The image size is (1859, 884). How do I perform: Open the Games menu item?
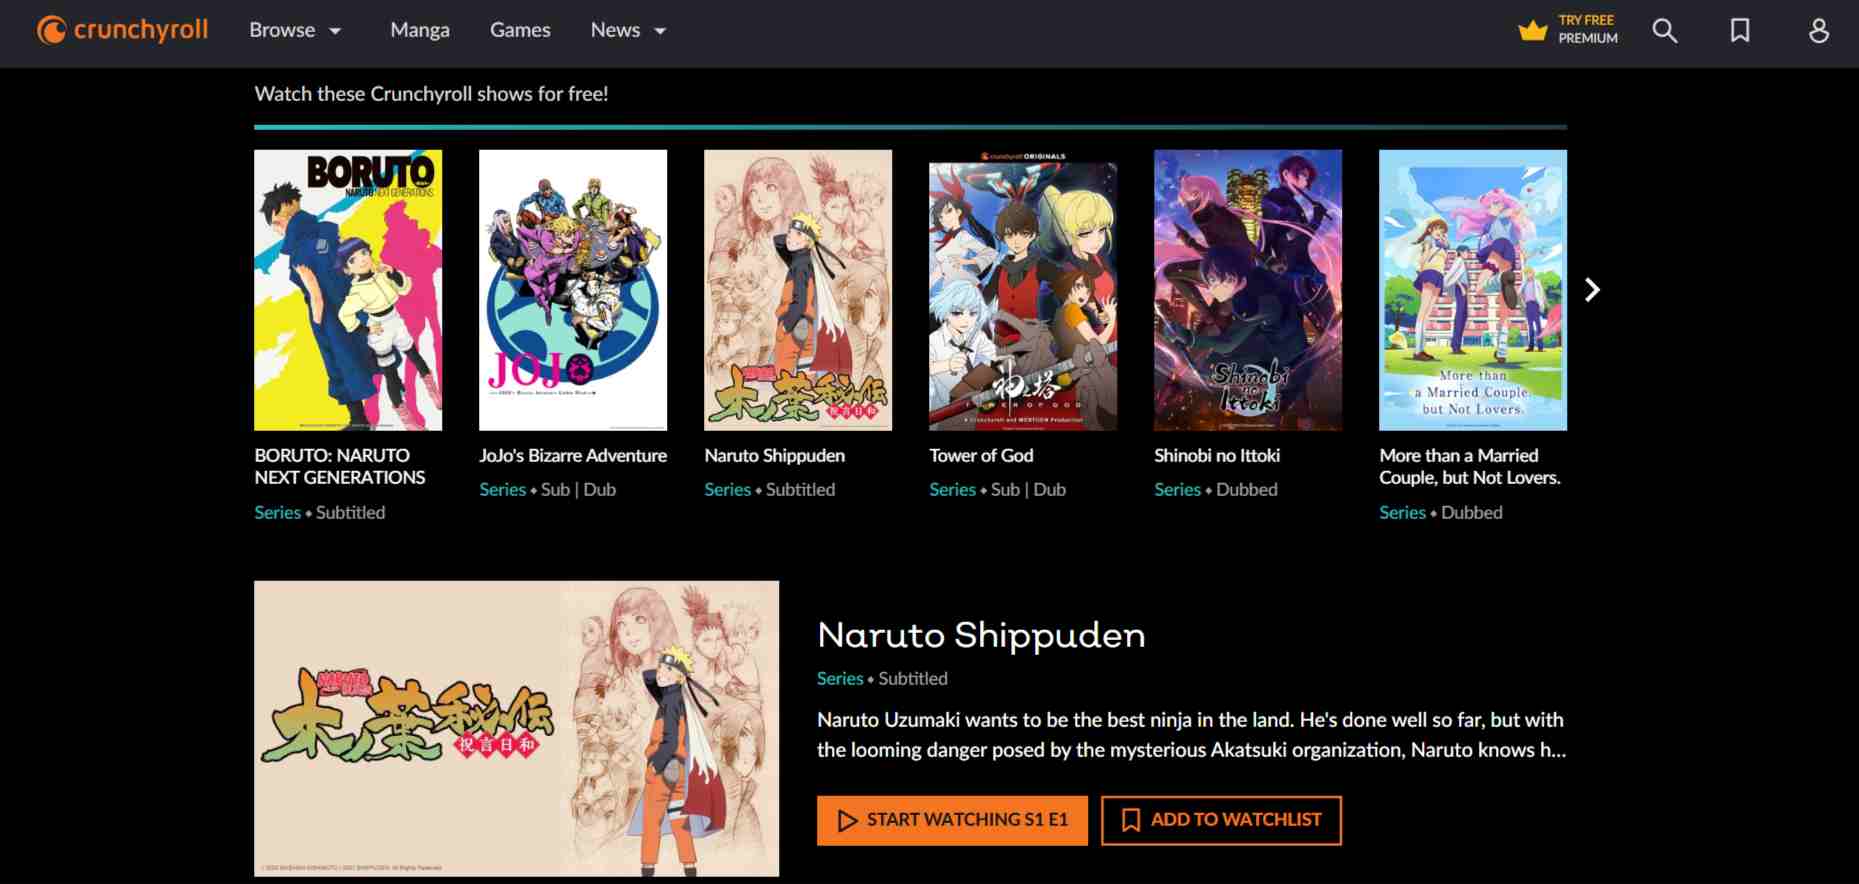520,30
